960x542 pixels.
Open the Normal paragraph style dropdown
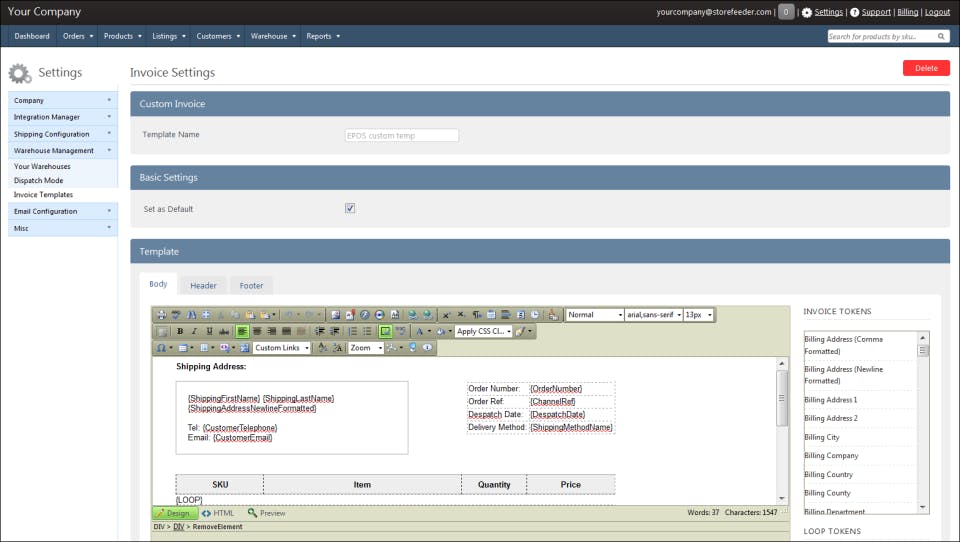[x=594, y=315]
